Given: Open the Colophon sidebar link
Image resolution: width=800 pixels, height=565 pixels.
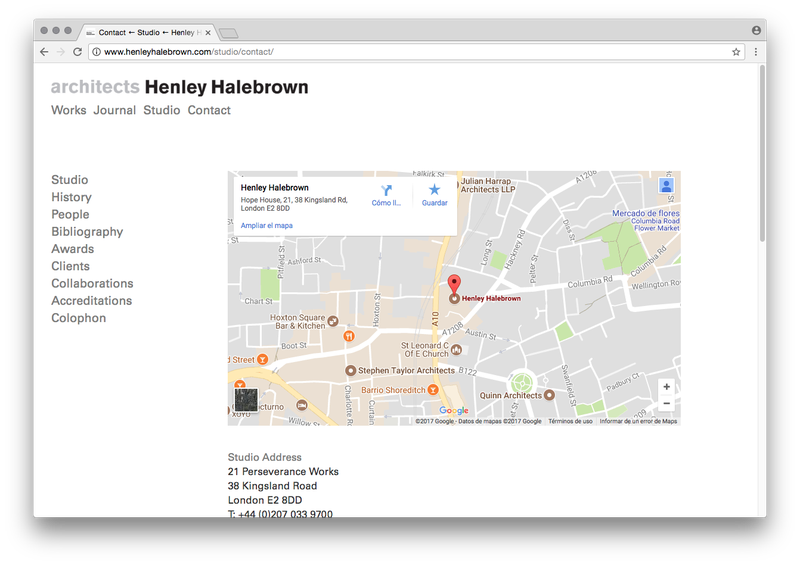Looking at the screenshot, I should (79, 318).
